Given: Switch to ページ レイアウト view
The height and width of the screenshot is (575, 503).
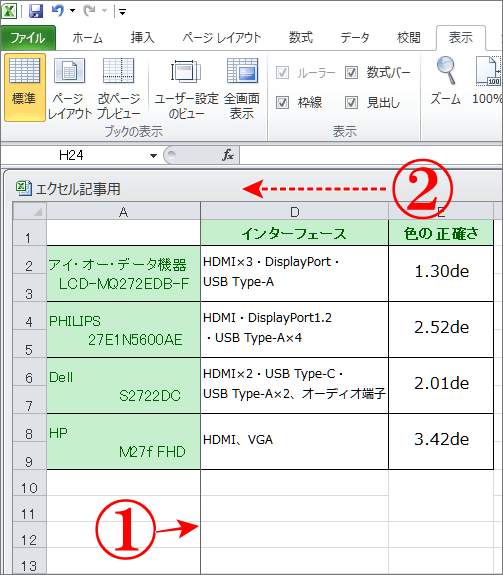Looking at the screenshot, I should point(69,87).
